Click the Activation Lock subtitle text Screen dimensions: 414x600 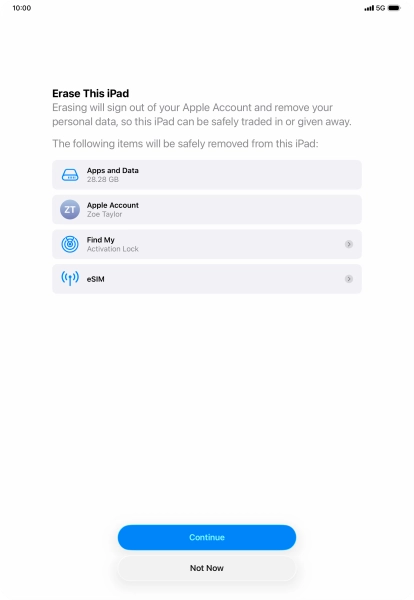(112, 249)
